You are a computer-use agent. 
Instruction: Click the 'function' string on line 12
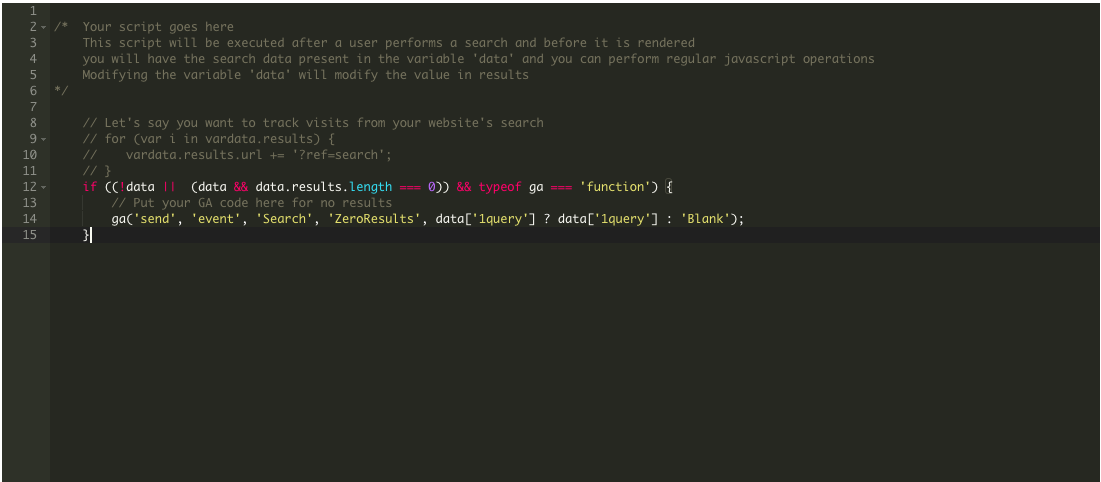coord(615,187)
